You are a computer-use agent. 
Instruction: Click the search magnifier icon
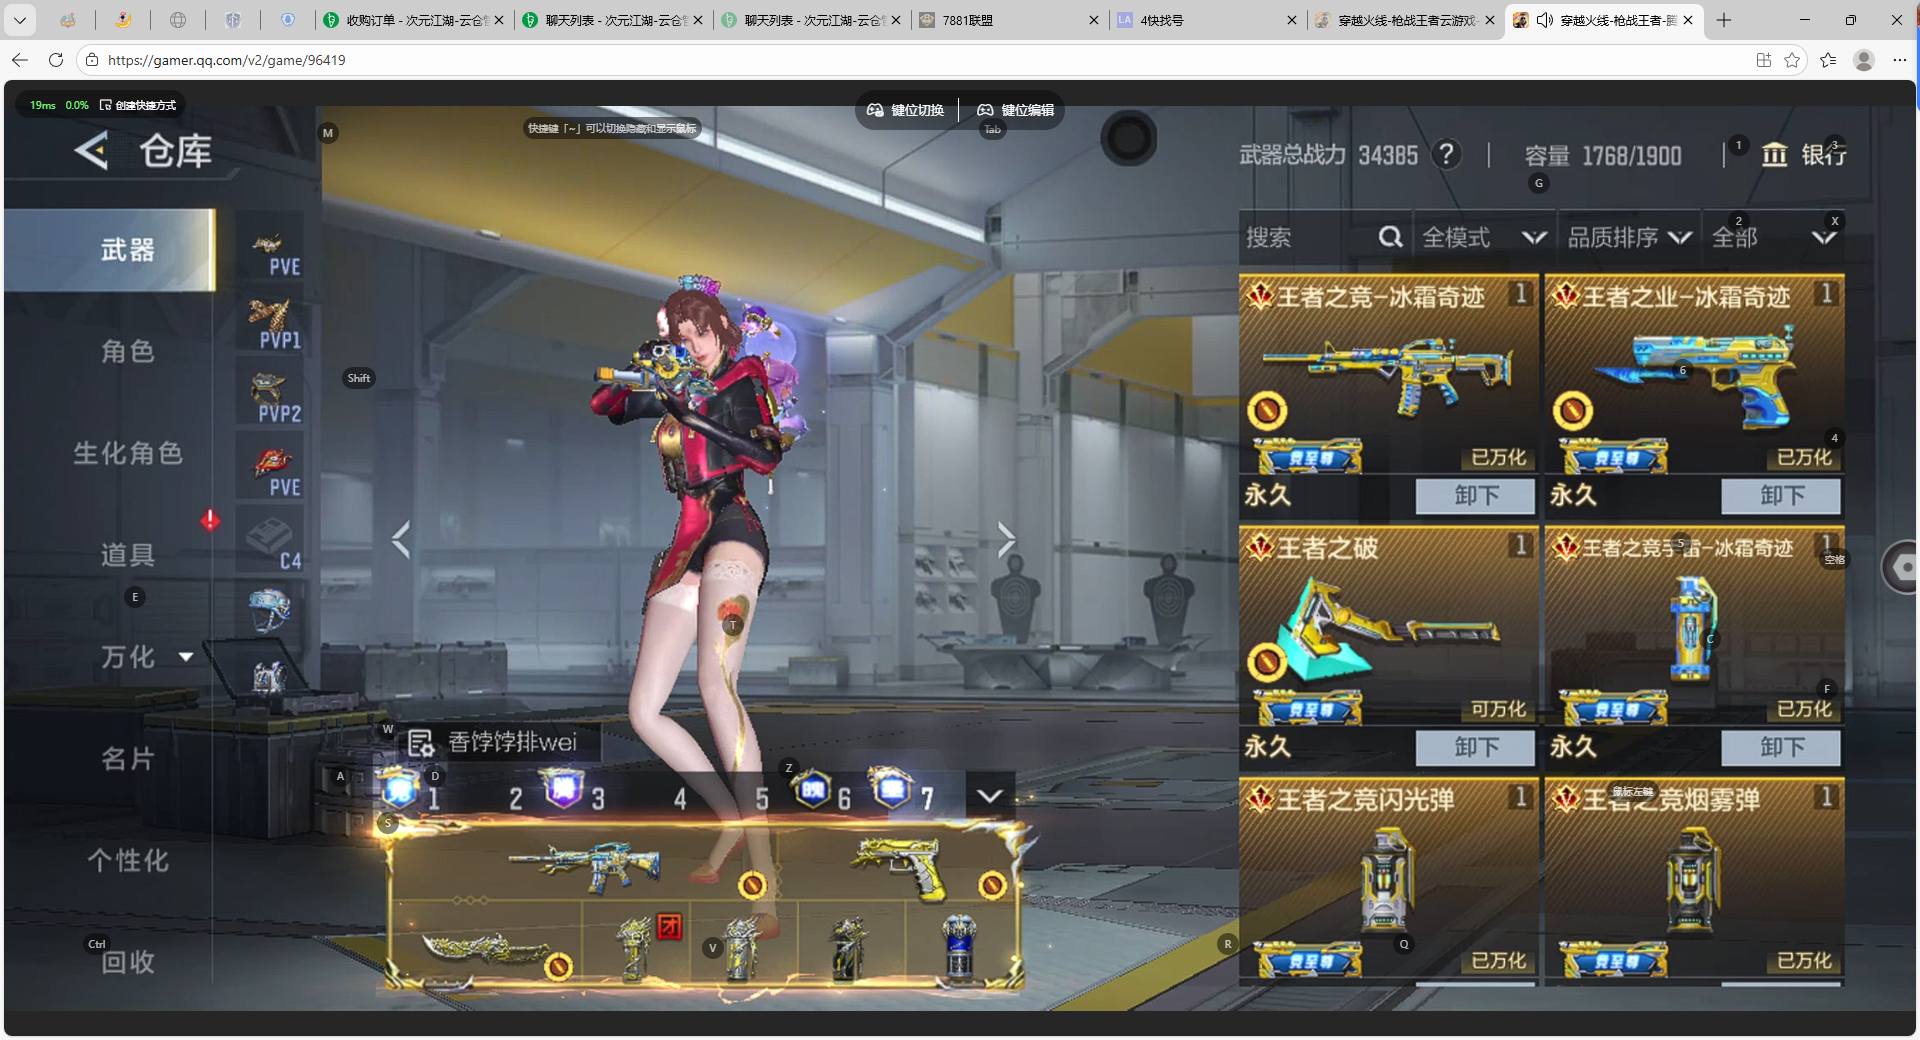pyautogui.click(x=1390, y=237)
